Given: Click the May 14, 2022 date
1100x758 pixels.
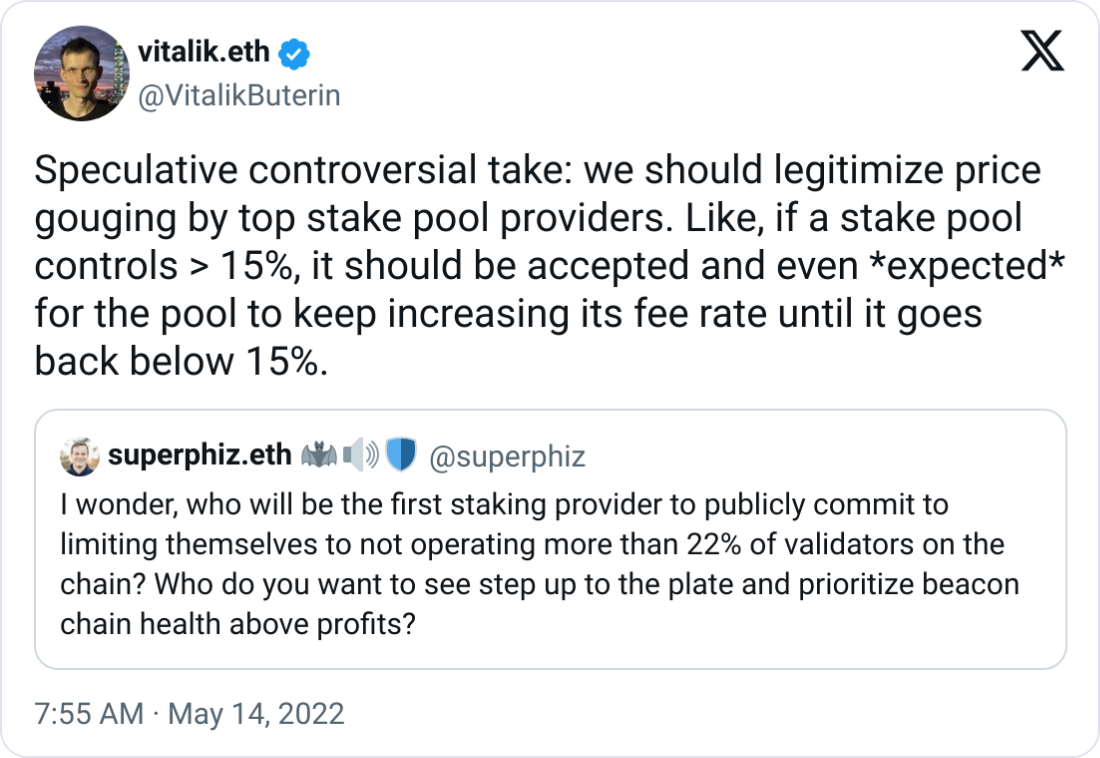Looking at the screenshot, I should point(256,714).
